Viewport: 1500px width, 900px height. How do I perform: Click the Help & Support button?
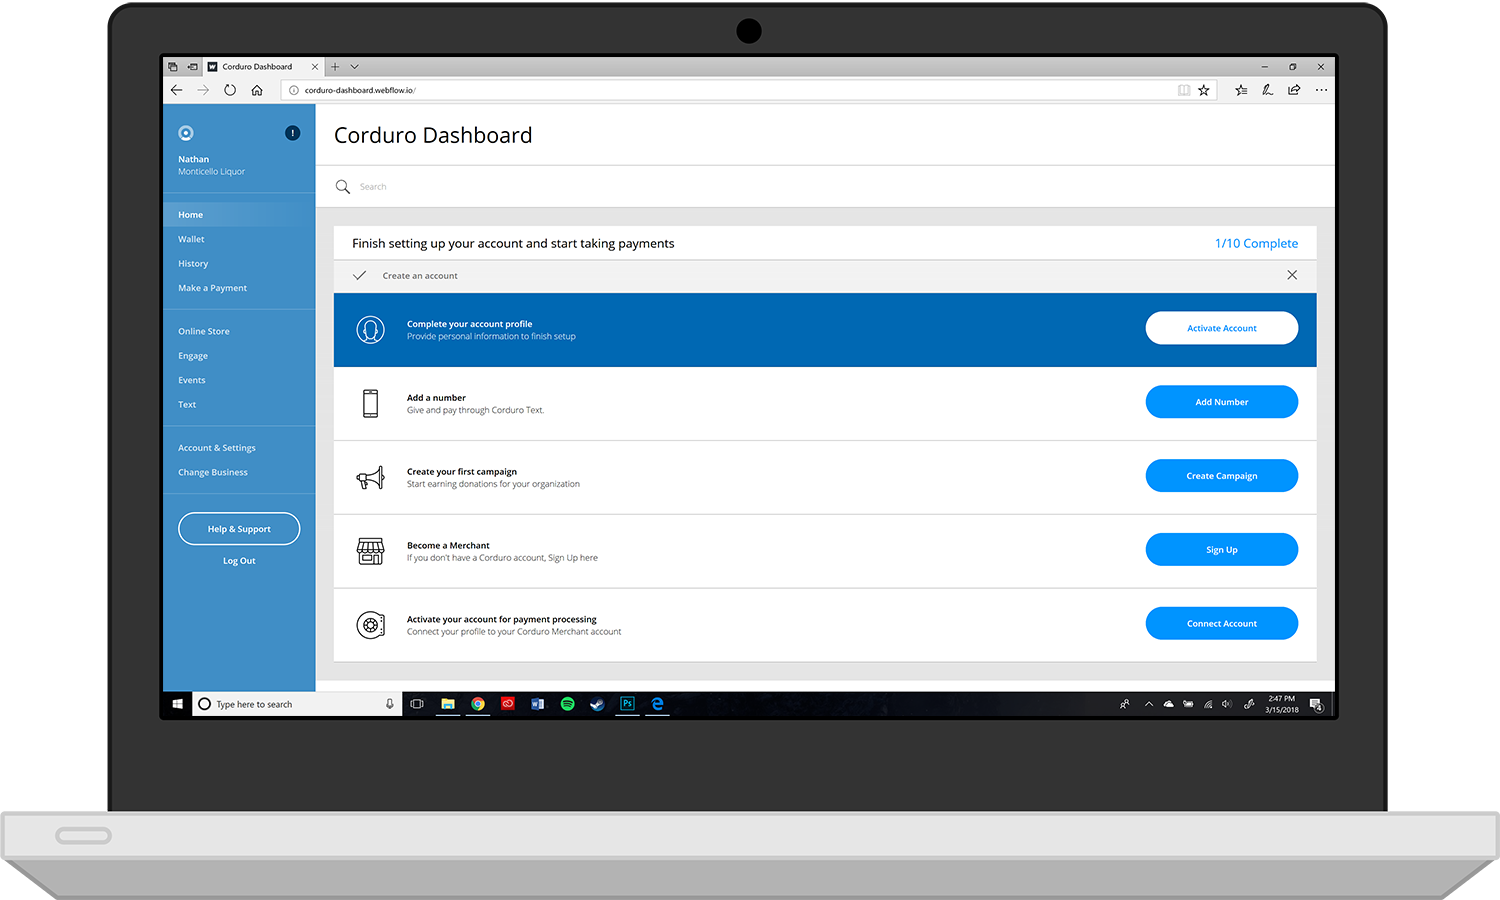[239, 529]
